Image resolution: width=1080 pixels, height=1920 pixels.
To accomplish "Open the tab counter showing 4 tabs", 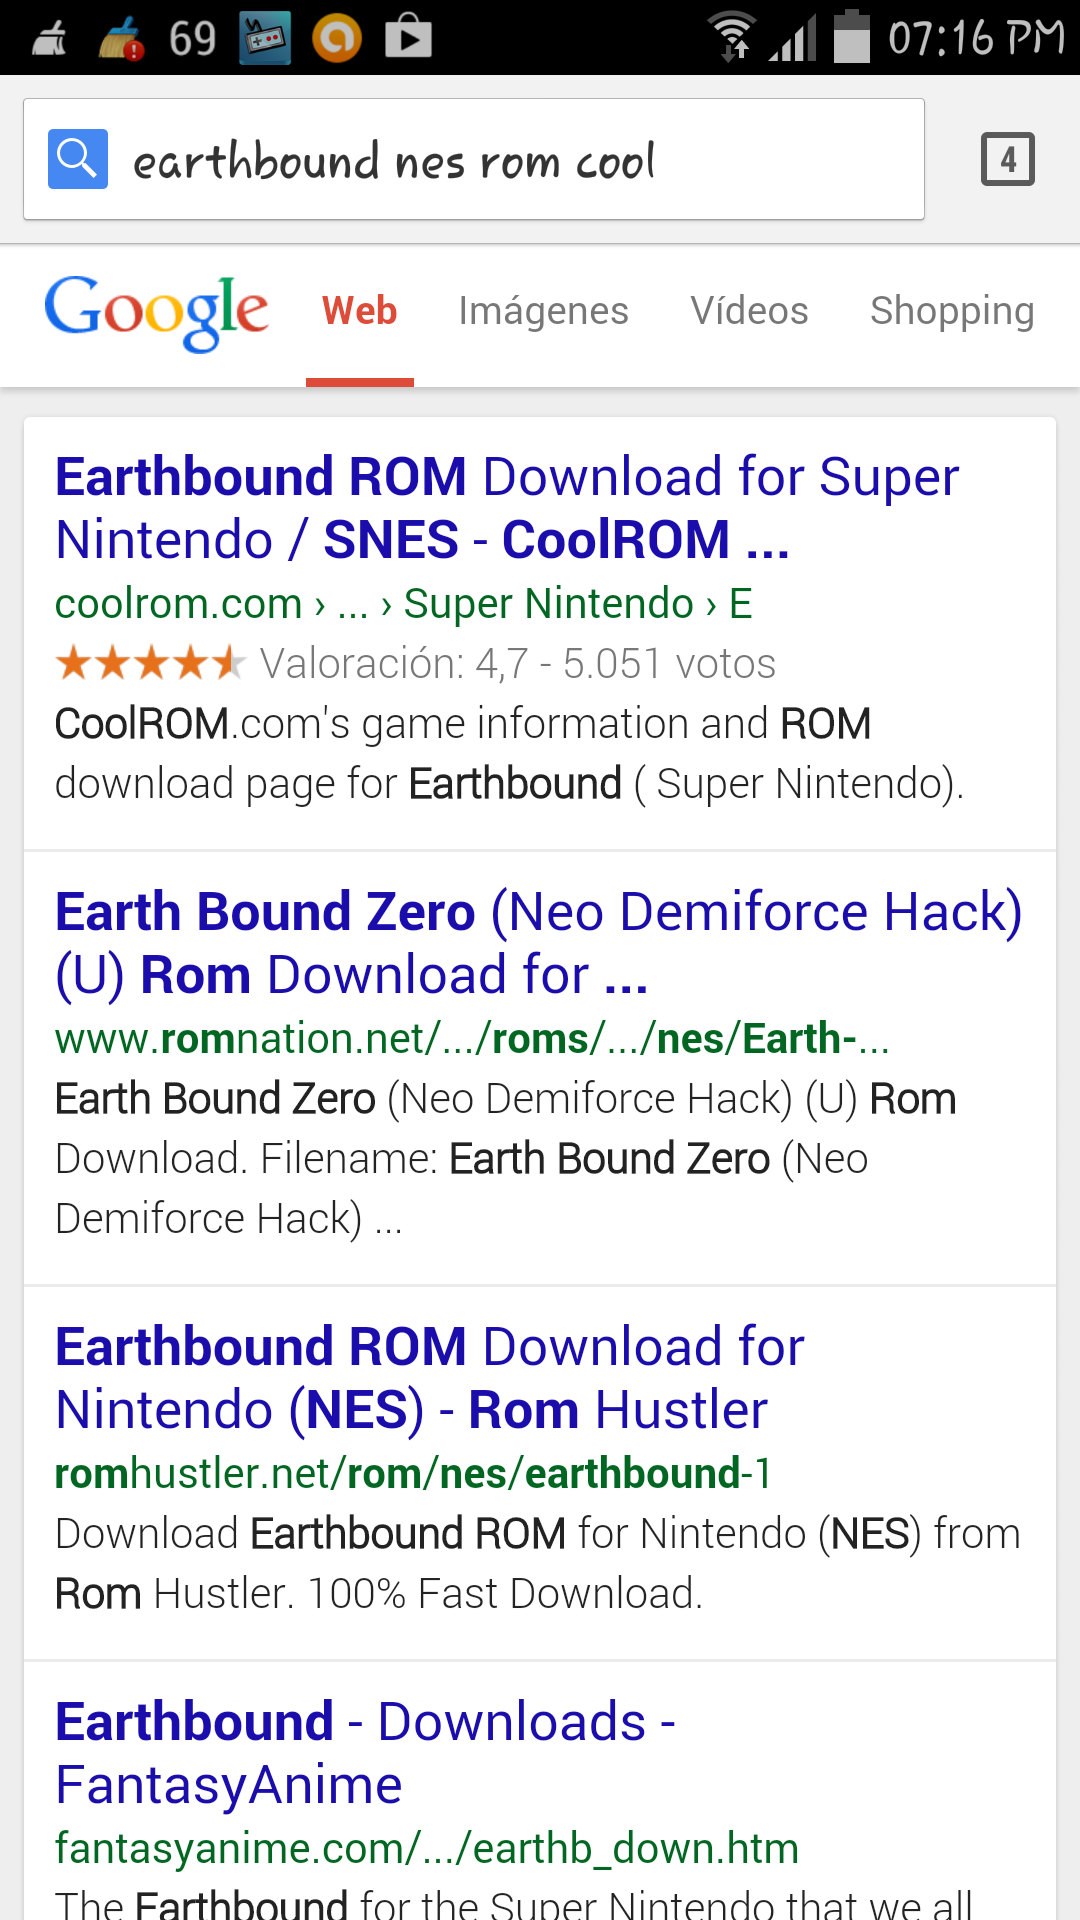I will tap(1008, 158).
